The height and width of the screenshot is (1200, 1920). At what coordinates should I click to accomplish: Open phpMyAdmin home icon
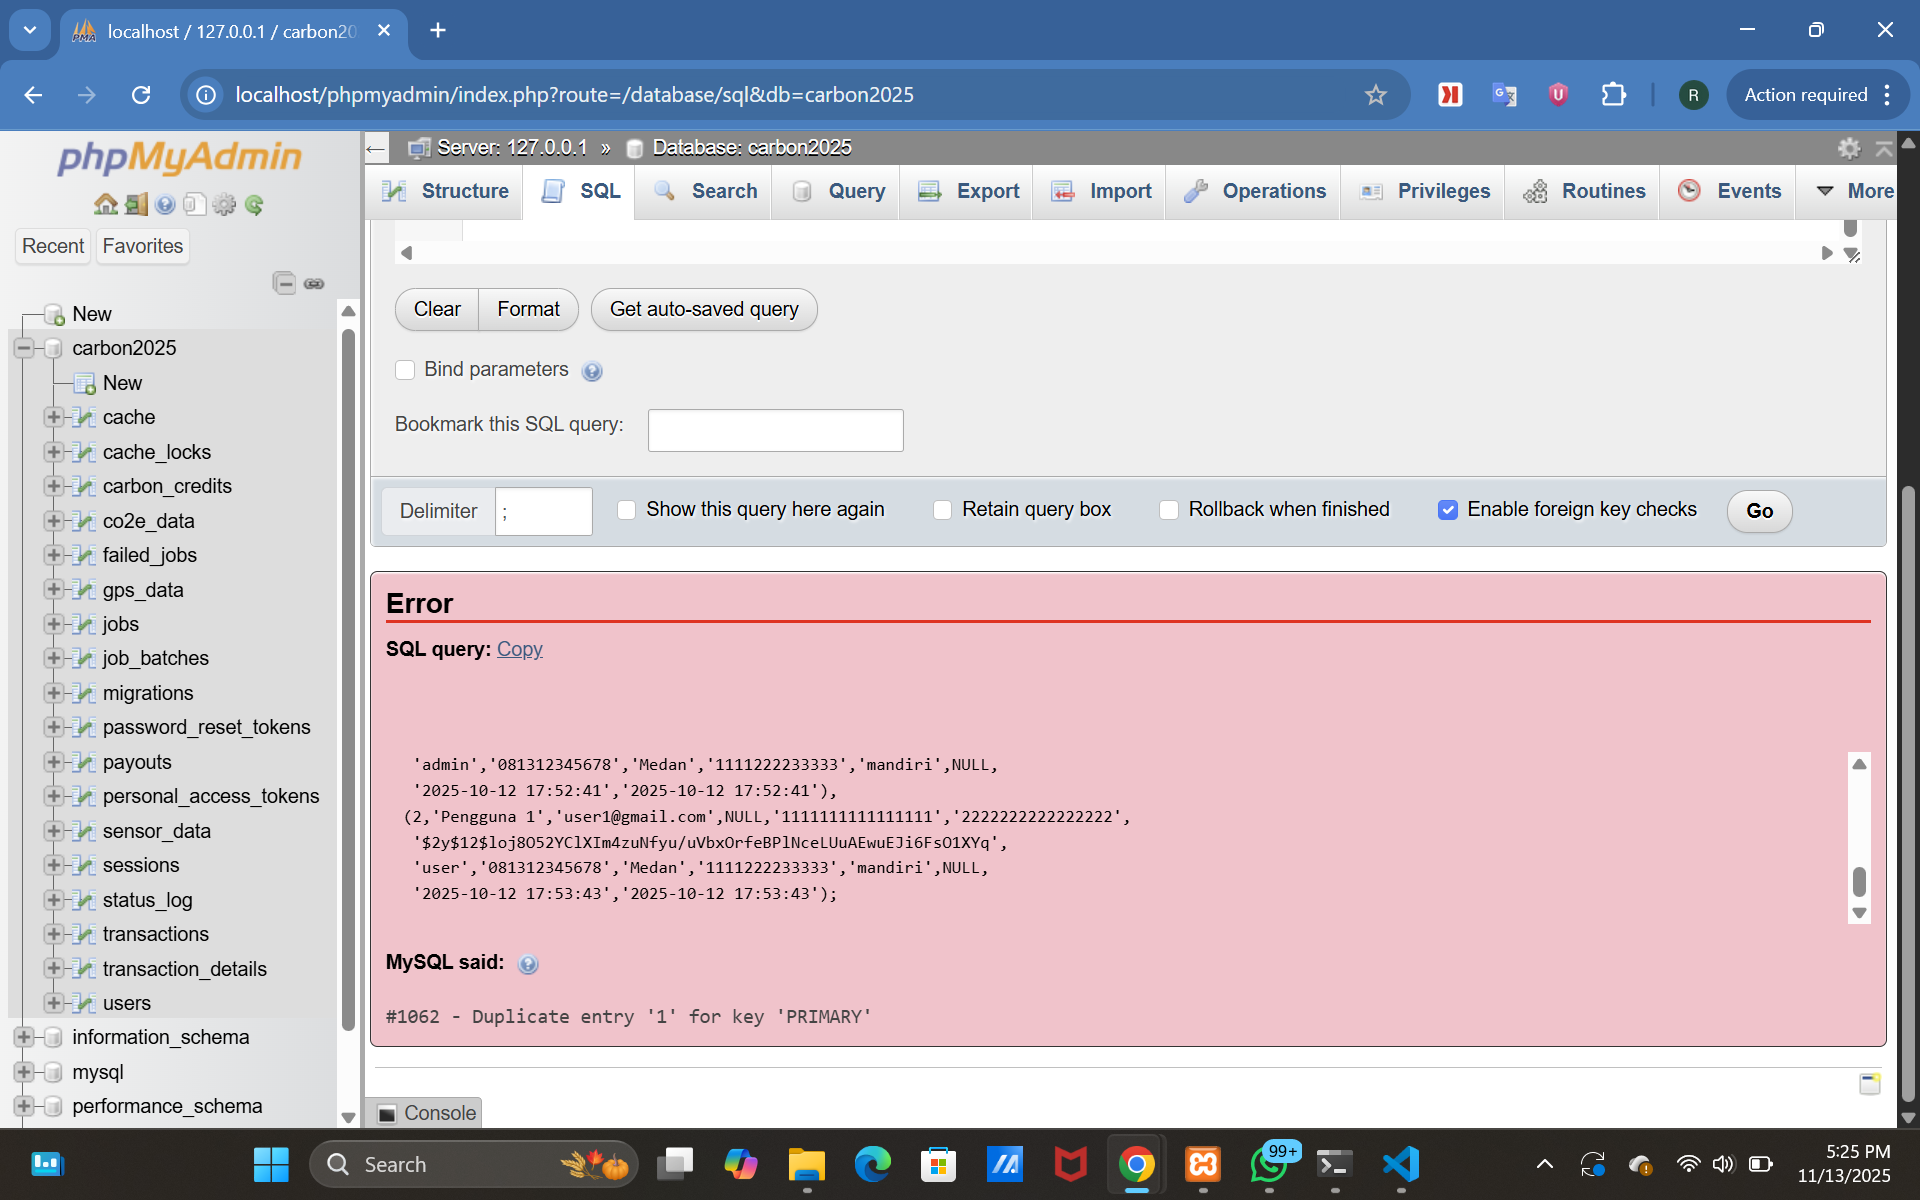click(106, 205)
